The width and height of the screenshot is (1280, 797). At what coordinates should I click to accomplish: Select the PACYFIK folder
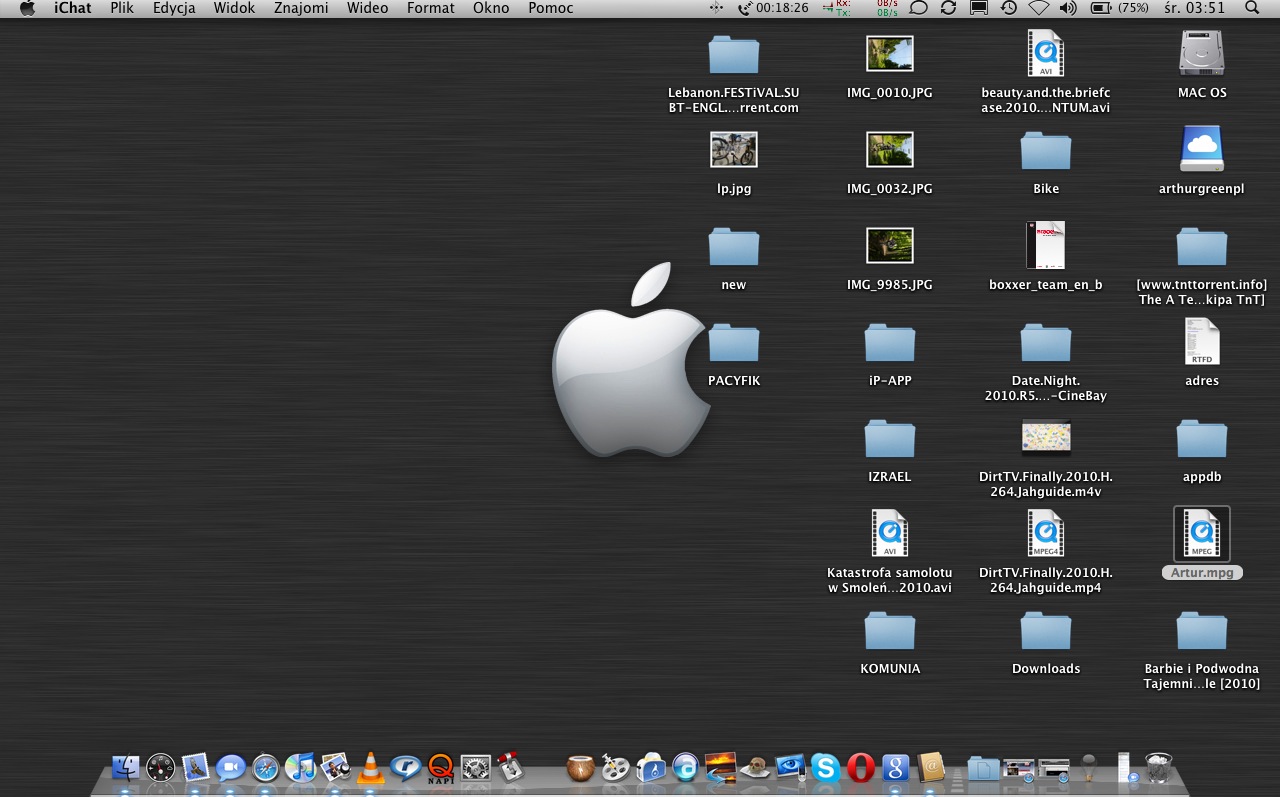coord(734,342)
